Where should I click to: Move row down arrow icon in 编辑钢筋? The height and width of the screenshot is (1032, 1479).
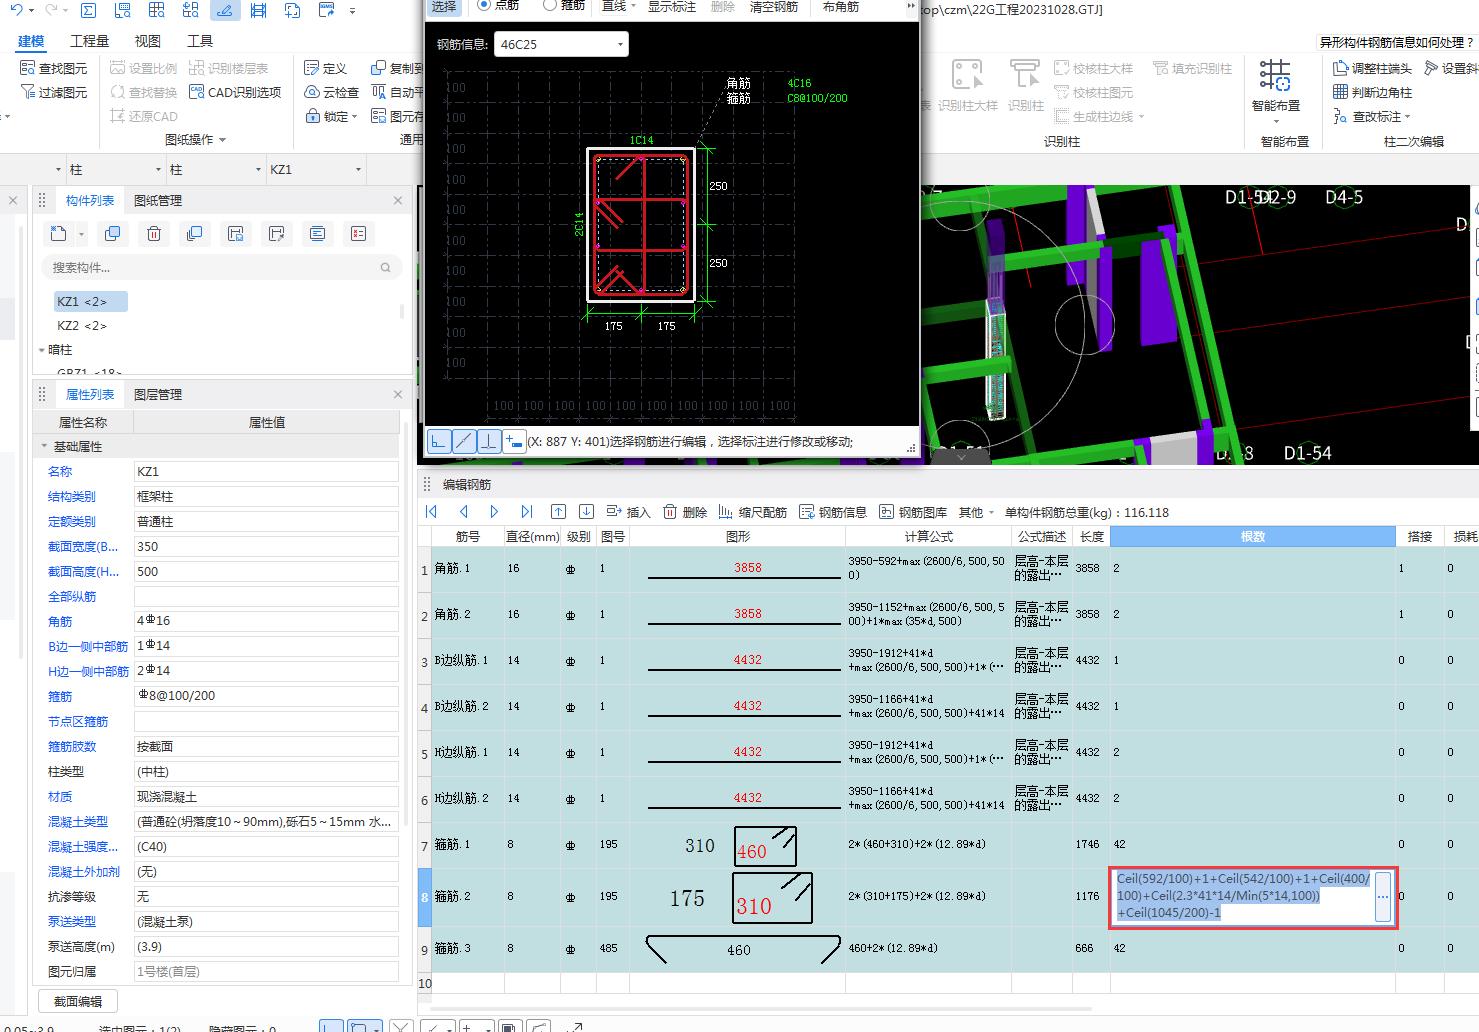(x=587, y=512)
